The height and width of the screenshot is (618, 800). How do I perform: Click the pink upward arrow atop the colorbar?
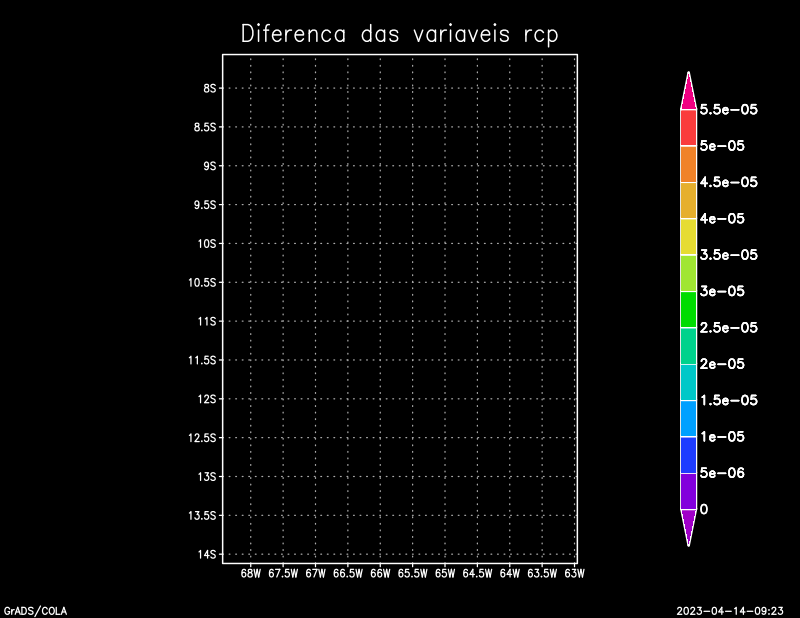(x=688, y=93)
